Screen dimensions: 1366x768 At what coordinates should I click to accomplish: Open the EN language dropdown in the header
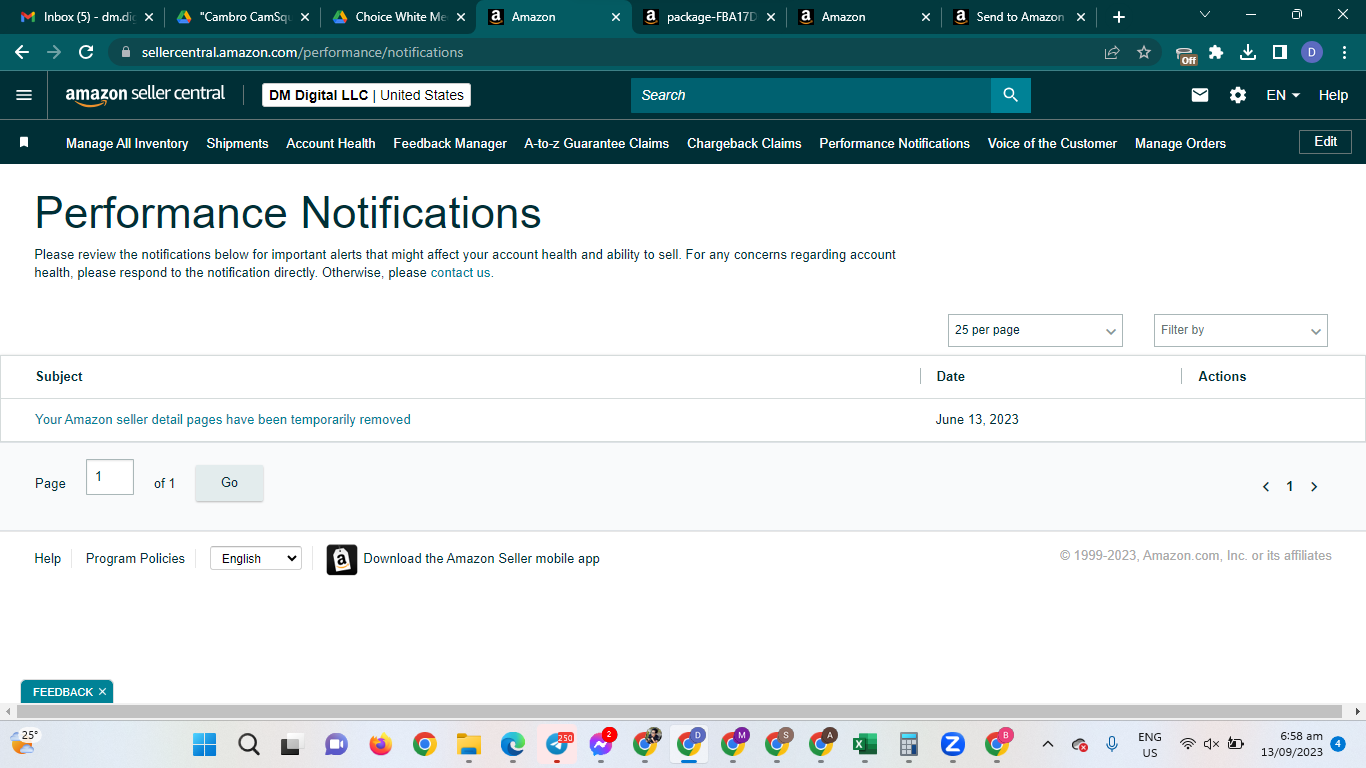(1283, 95)
